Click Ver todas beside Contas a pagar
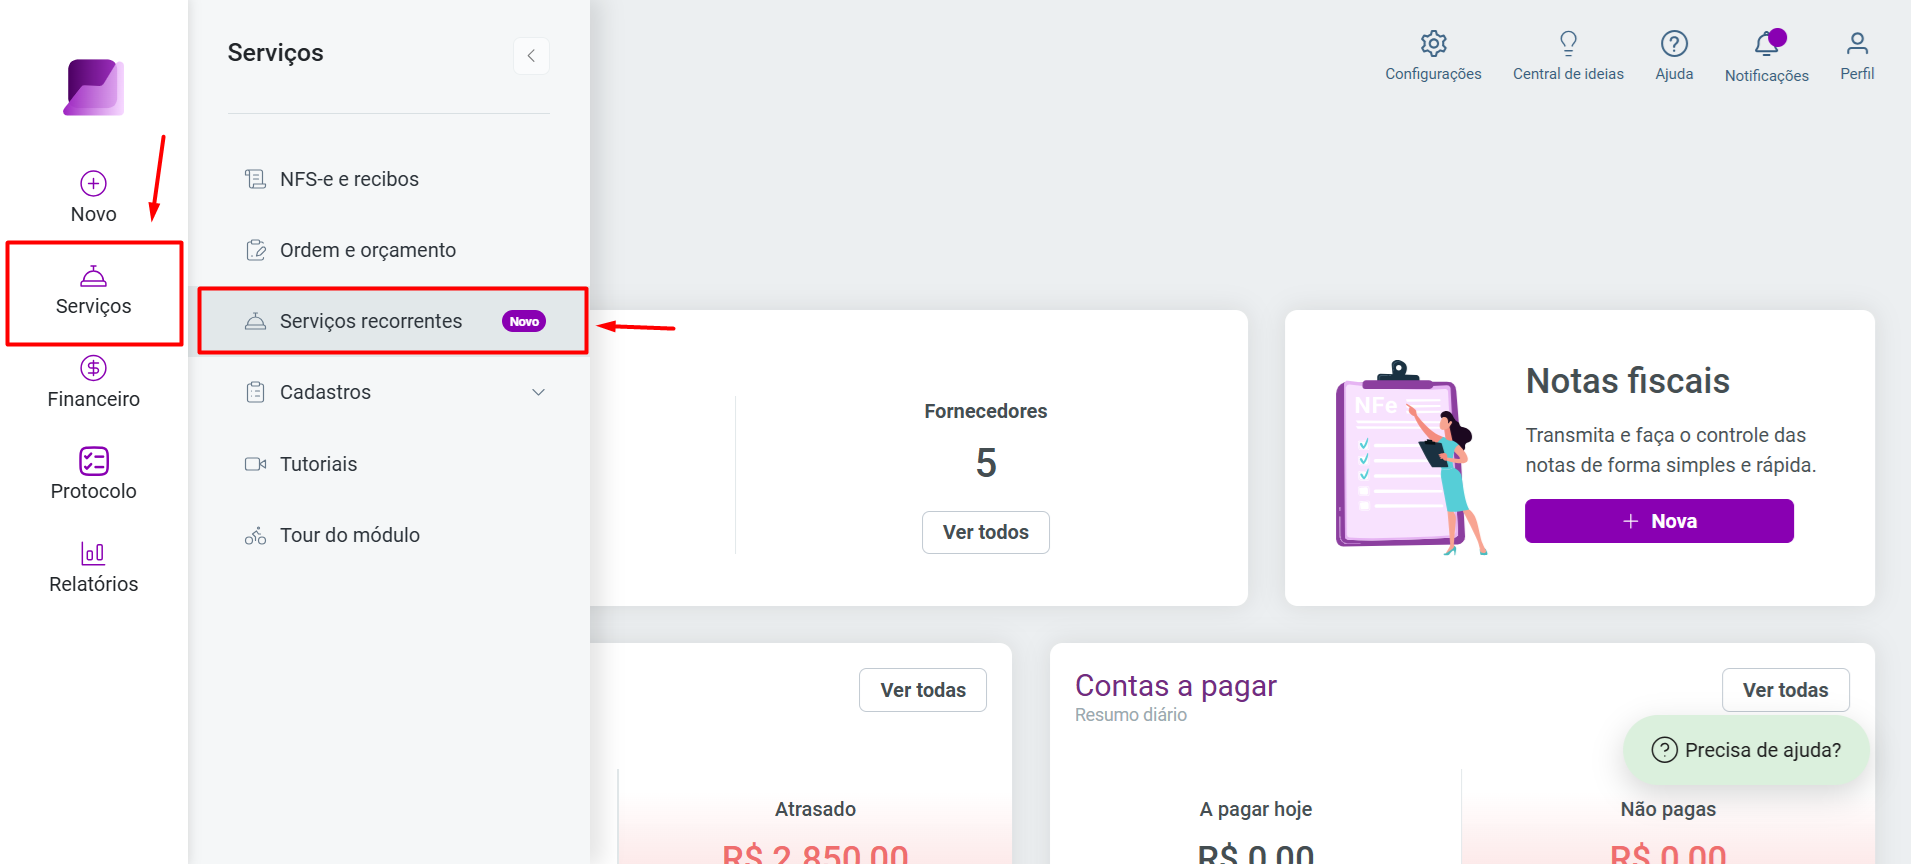The image size is (1911, 864). click(x=1785, y=690)
